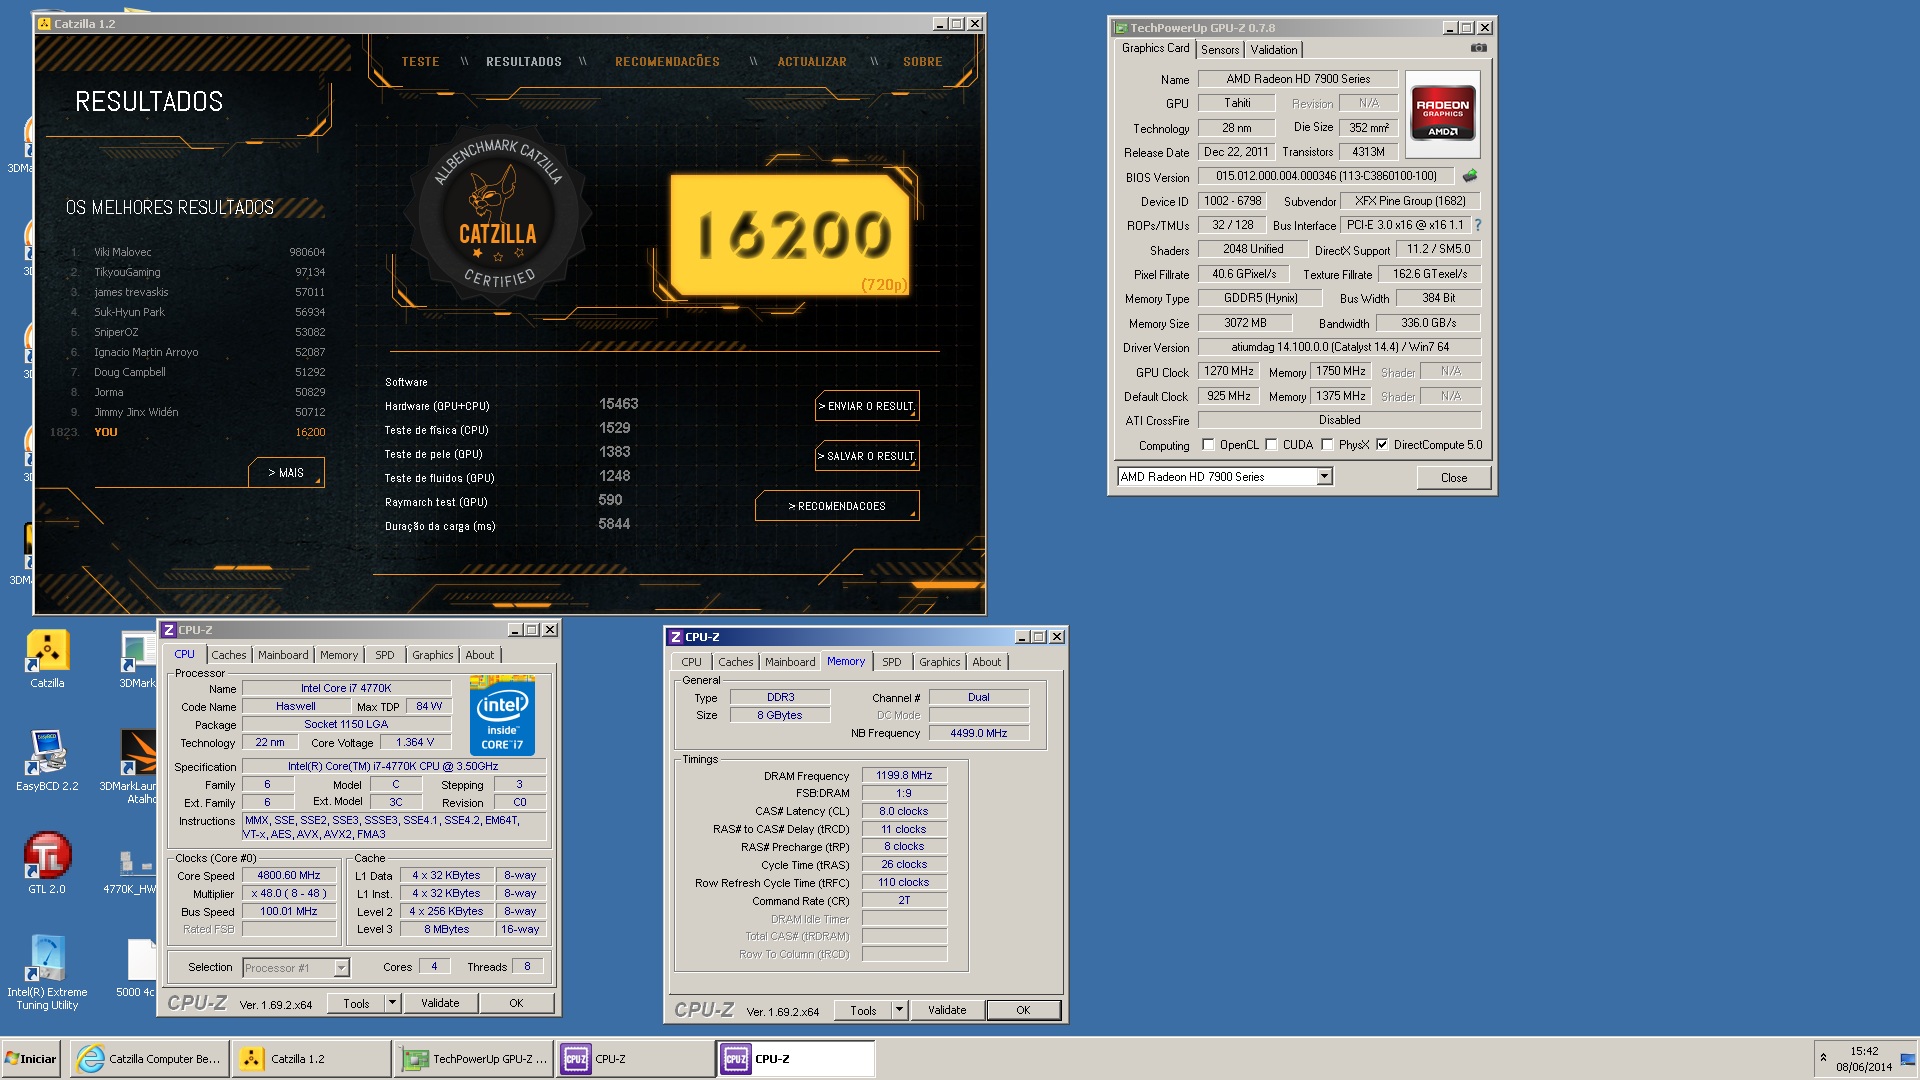This screenshot has height=1080, width=1920.
Task: Open the Processor #1 selection dropdown
Action: coord(341,968)
